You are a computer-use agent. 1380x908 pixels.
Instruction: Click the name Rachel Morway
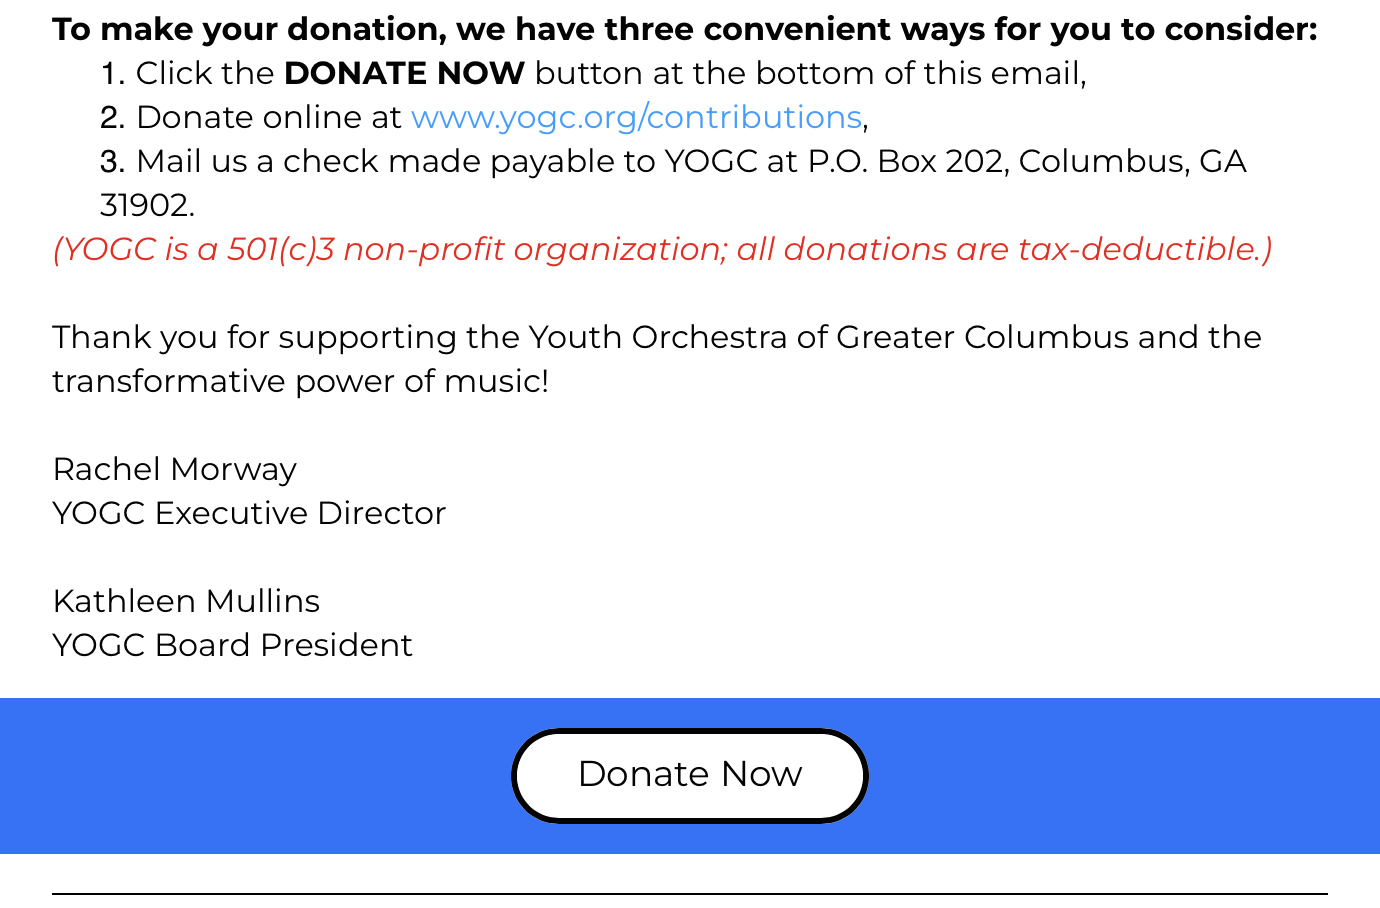pyautogui.click(x=175, y=469)
